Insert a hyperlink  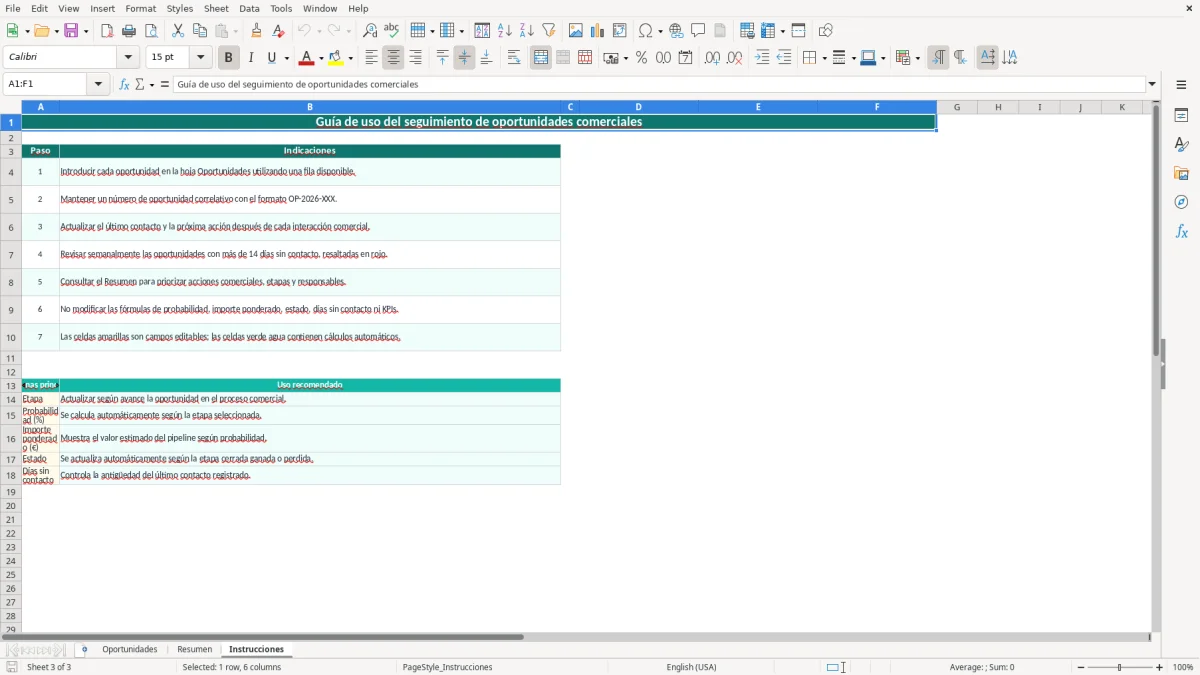click(x=677, y=31)
